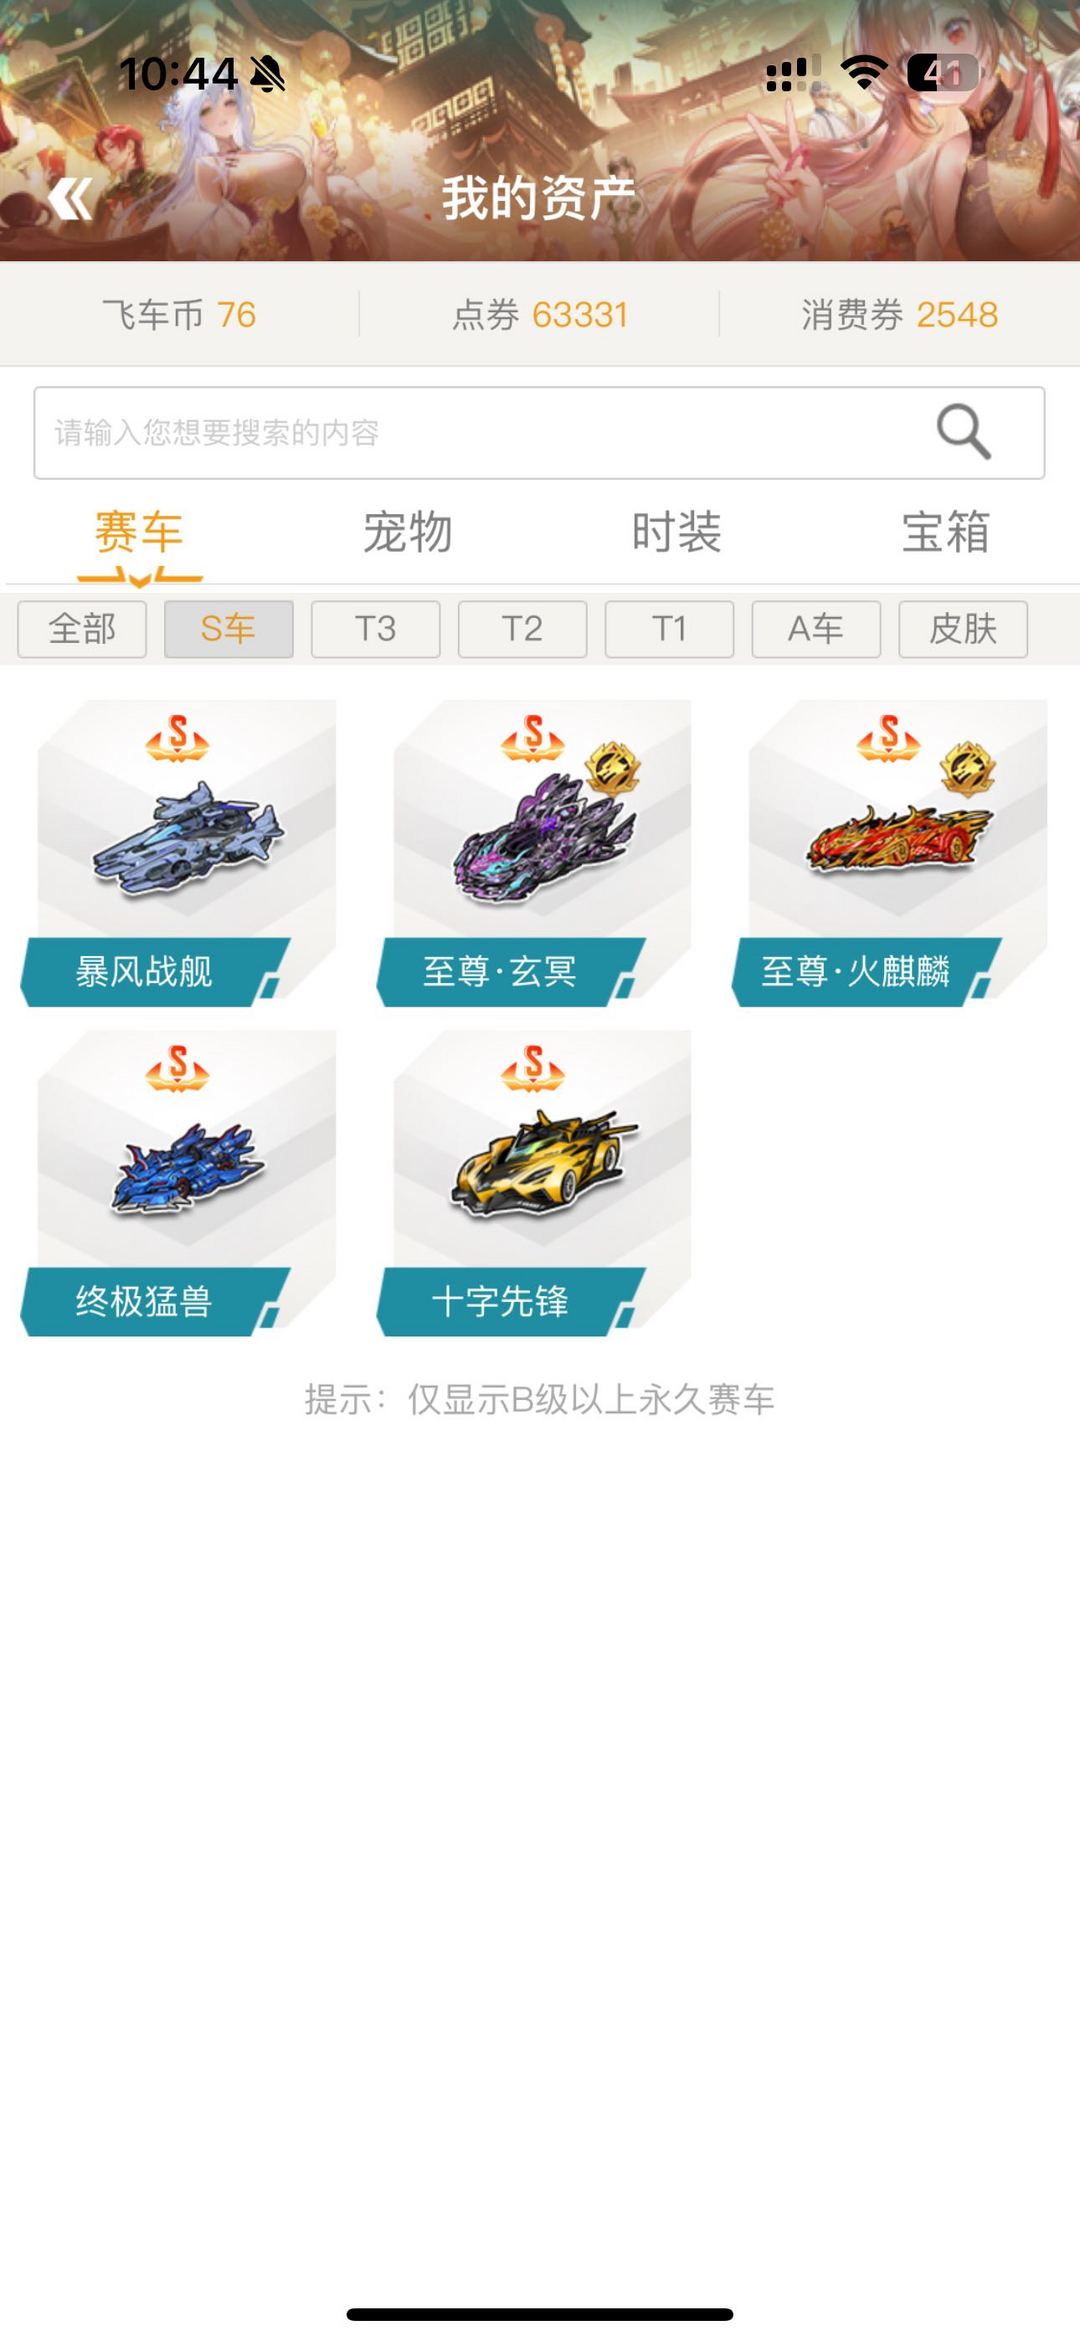Click the S rank emblem above 暴风战舰
This screenshot has width=1080, height=2341.
pyautogui.click(x=178, y=738)
